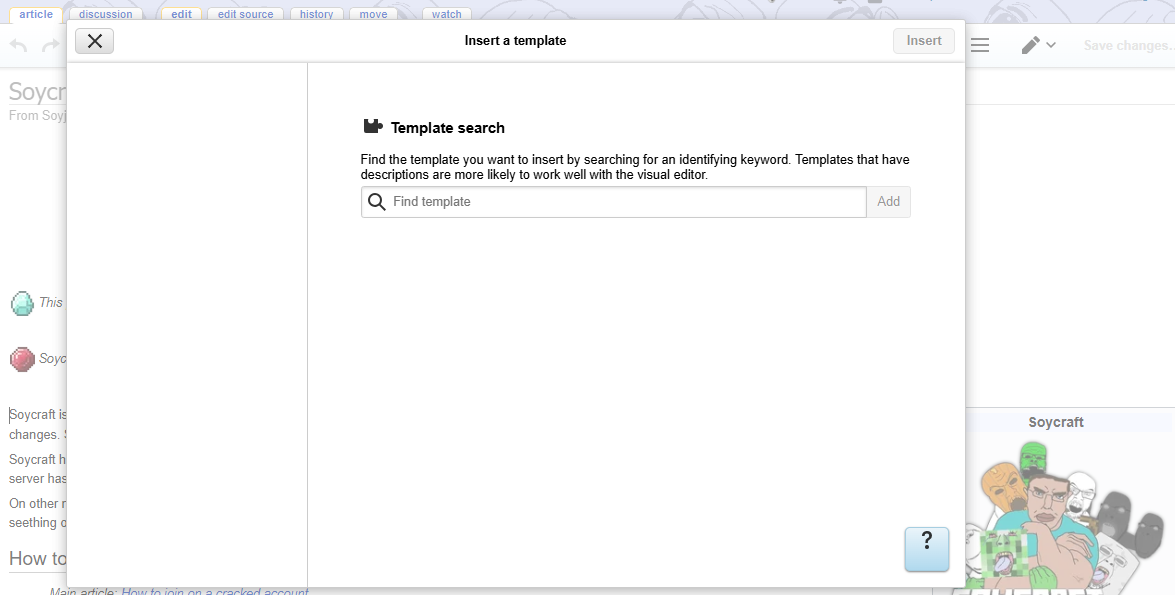
Task: Open the hamburger page options menu
Action: 980,46
